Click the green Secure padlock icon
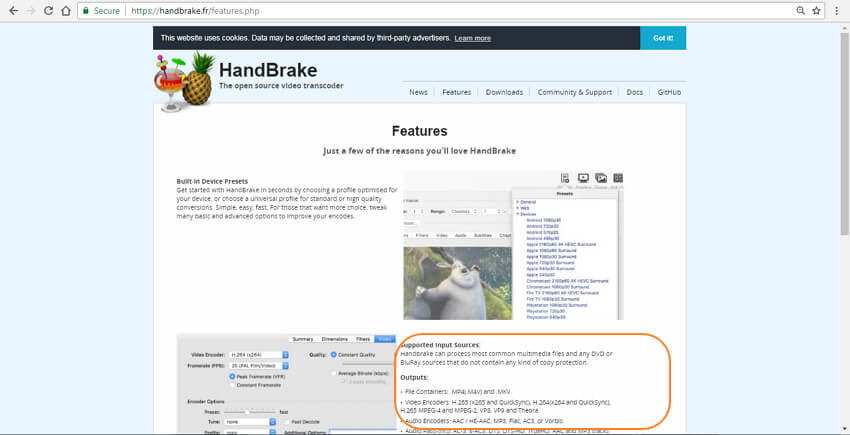 (x=86, y=11)
